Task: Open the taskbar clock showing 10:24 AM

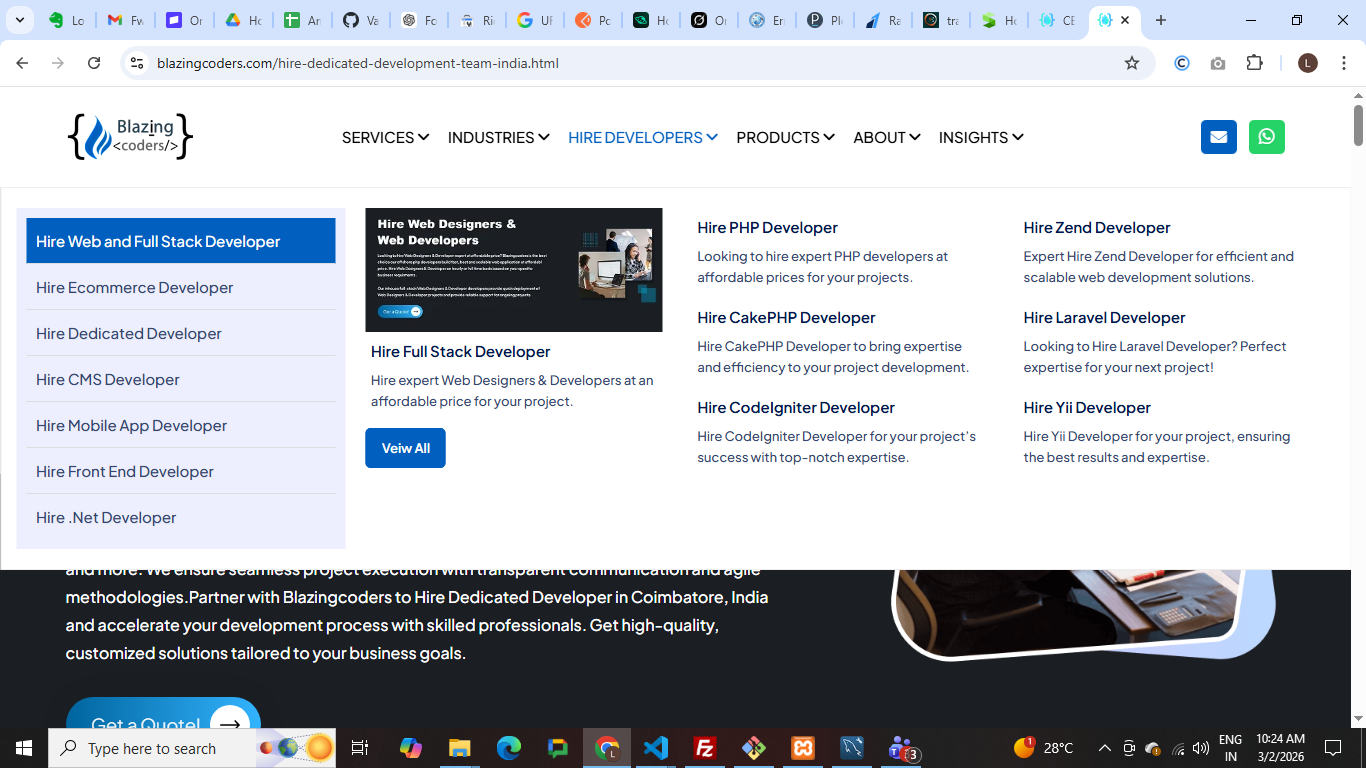Action: 1281,748
